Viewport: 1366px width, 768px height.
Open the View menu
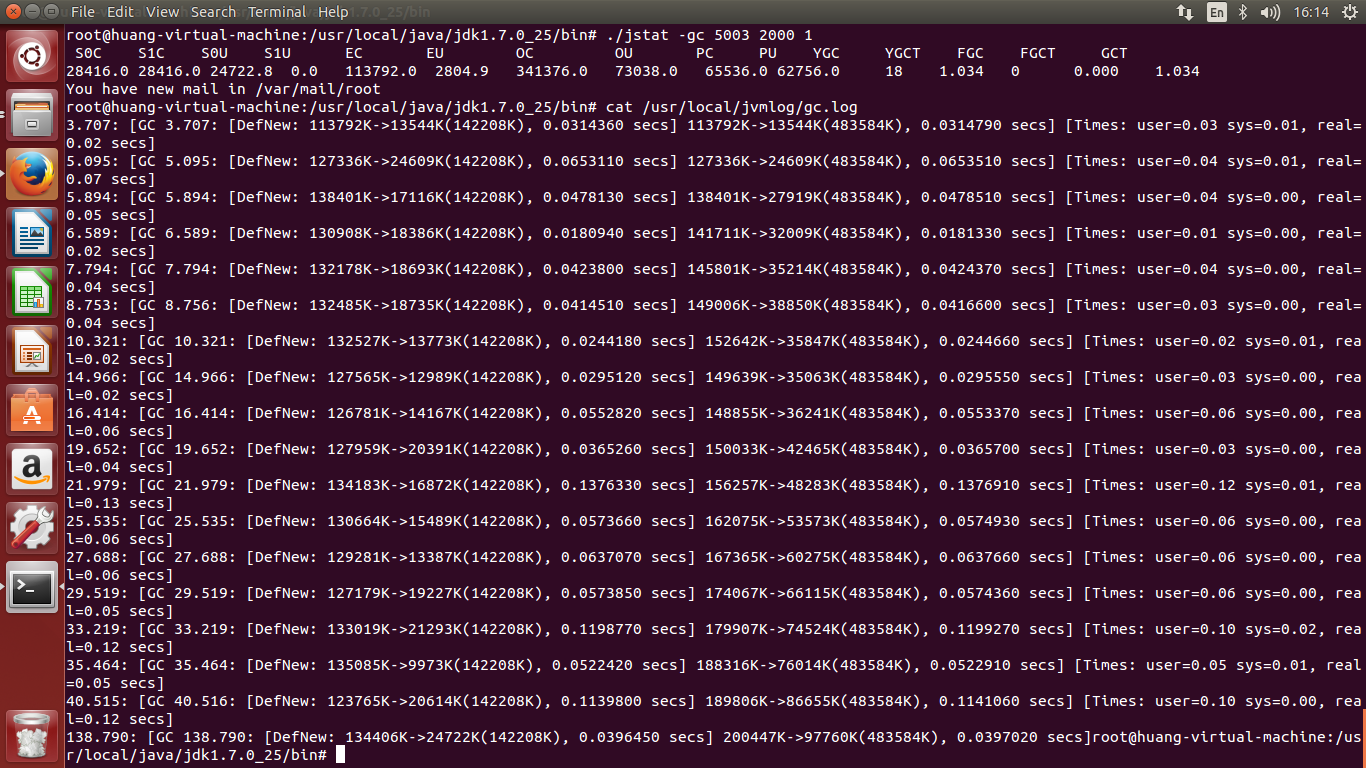162,12
